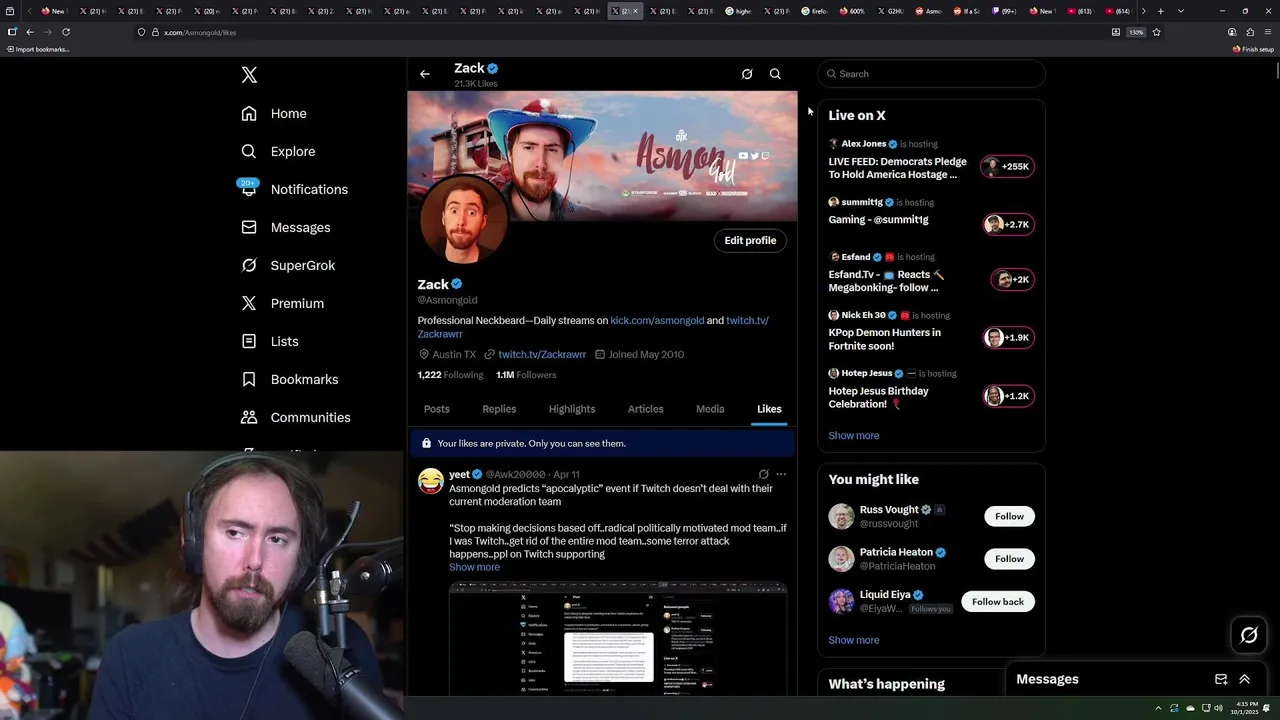Follow back Liquid Eiya
This screenshot has width=1280, height=720.
point(998,601)
